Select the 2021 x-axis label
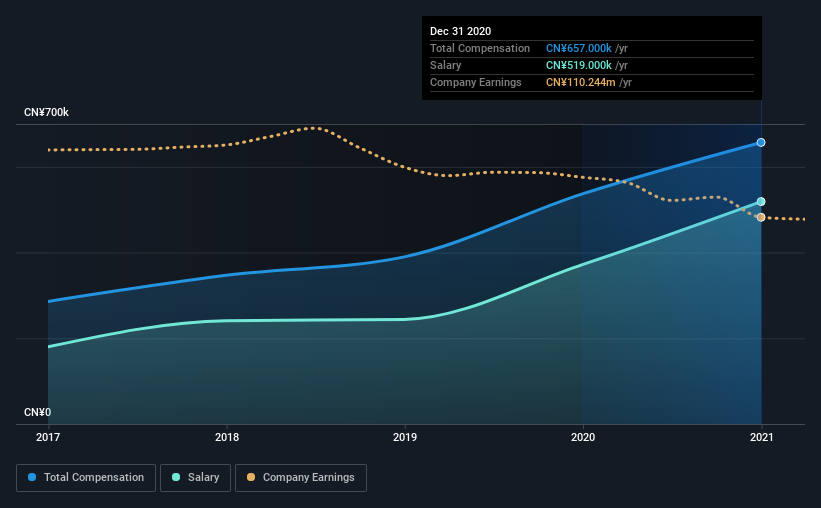821x508 pixels. click(761, 437)
